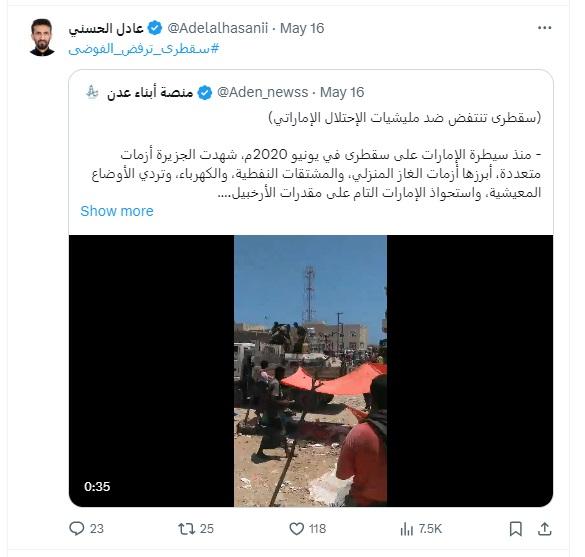Click the blue verified badge beside عادل الحسني
Screen dimensions: 585x557
pos(155,28)
